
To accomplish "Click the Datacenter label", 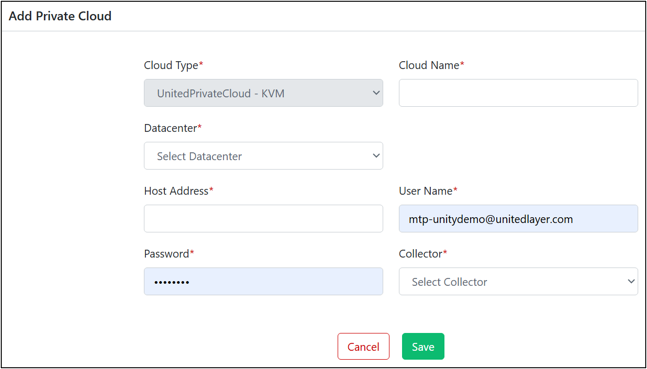I will pyautogui.click(x=173, y=128).
